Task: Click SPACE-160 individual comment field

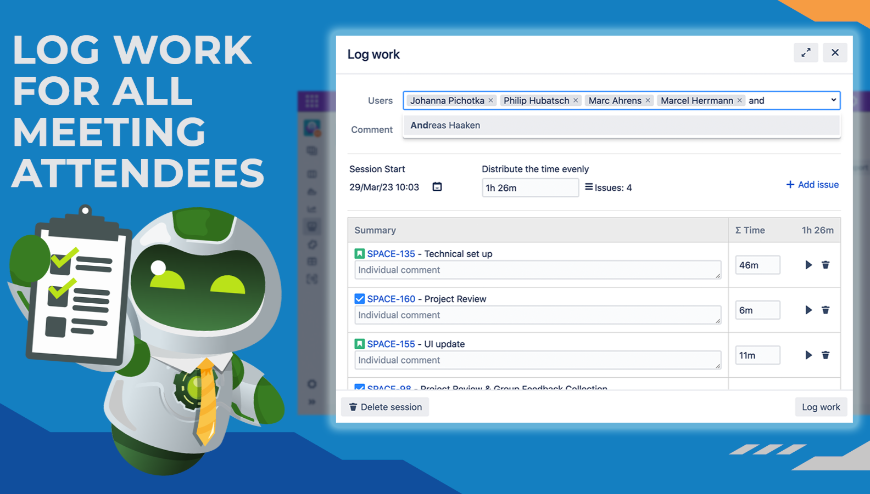Action: [538, 315]
